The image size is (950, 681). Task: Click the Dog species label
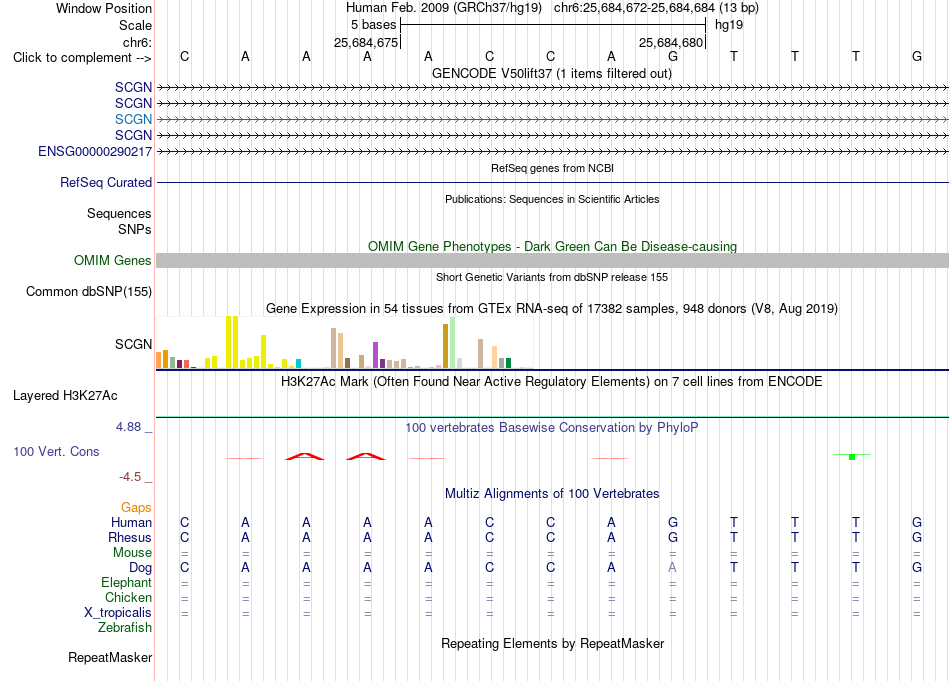point(141,568)
